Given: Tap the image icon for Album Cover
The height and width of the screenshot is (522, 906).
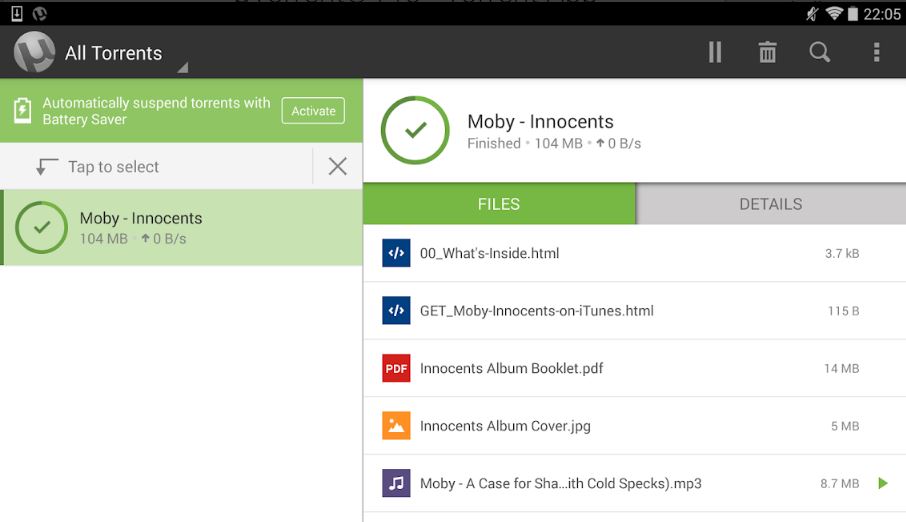Looking at the screenshot, I should click(396, 425).
